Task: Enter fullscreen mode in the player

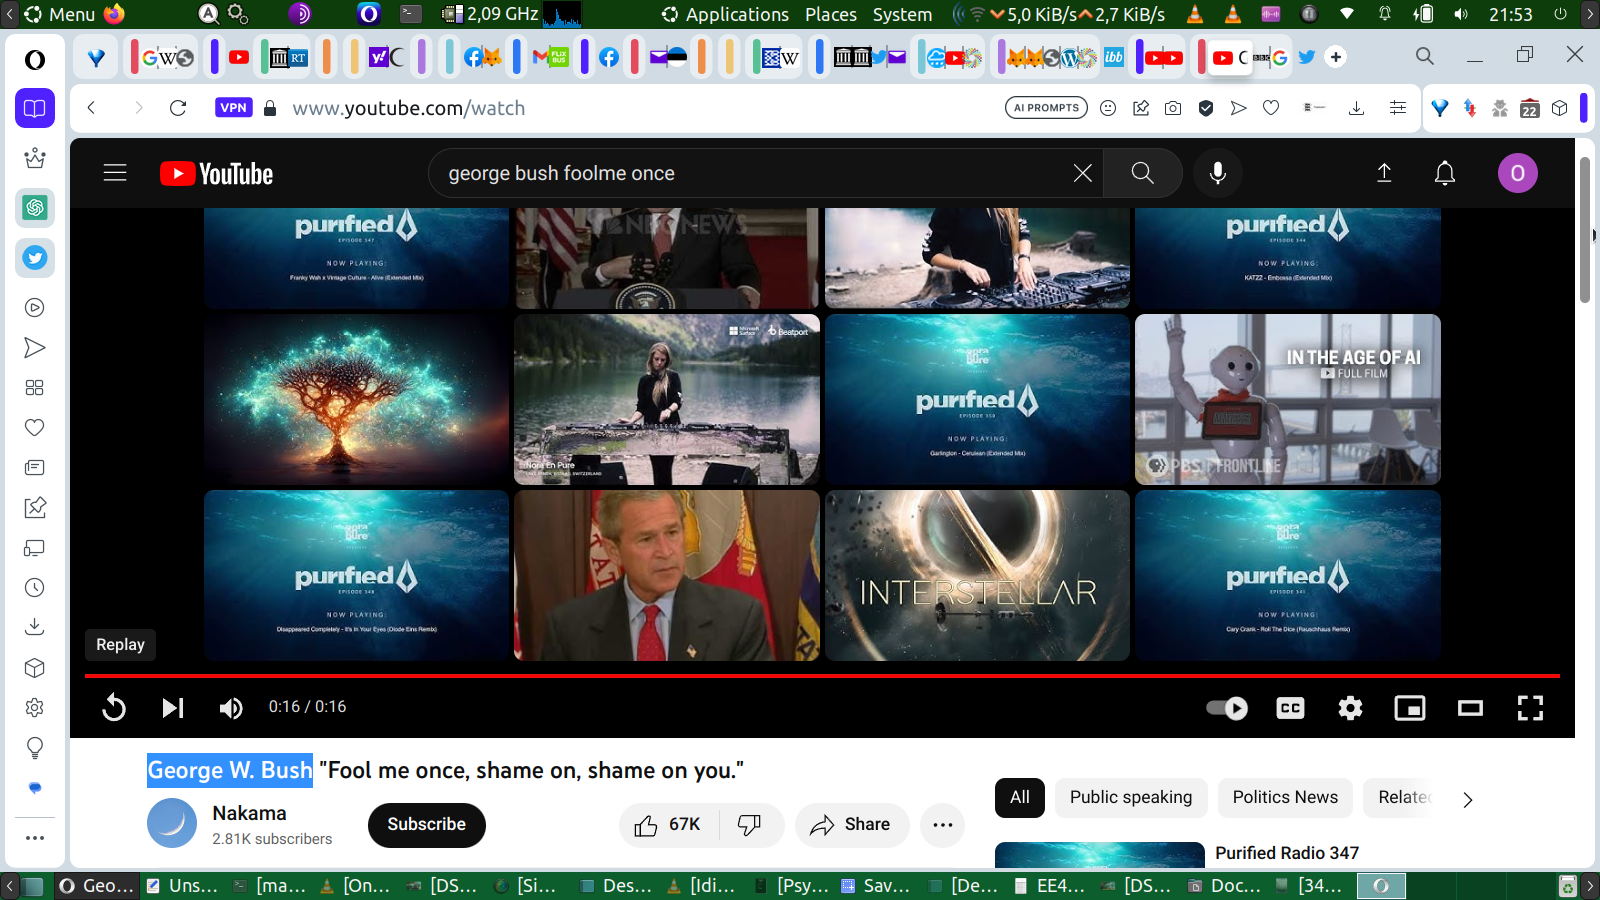Action: click(1529, 708)
